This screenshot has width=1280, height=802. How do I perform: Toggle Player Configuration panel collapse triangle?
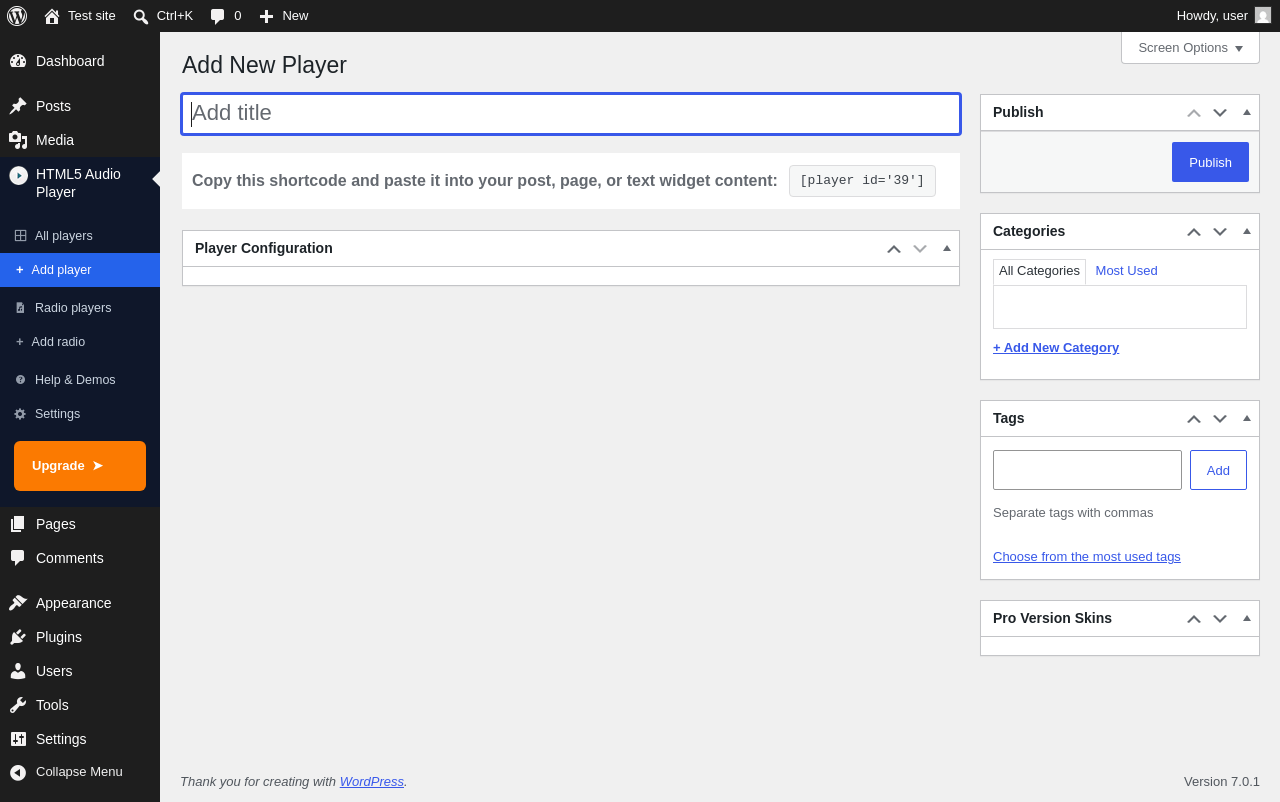947,248
